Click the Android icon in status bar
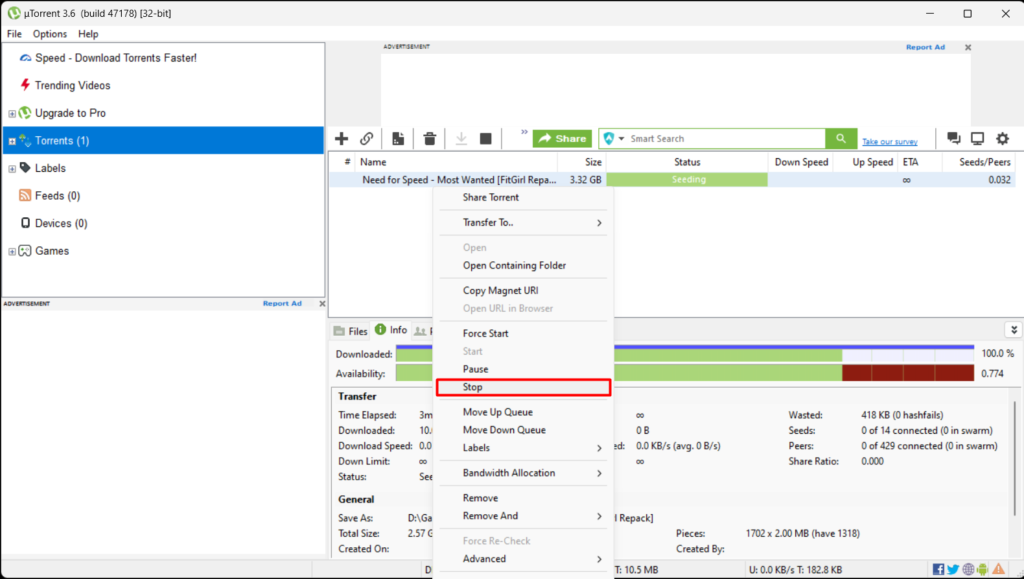This screenshot has height=579, width=1024. click(984, 569)
